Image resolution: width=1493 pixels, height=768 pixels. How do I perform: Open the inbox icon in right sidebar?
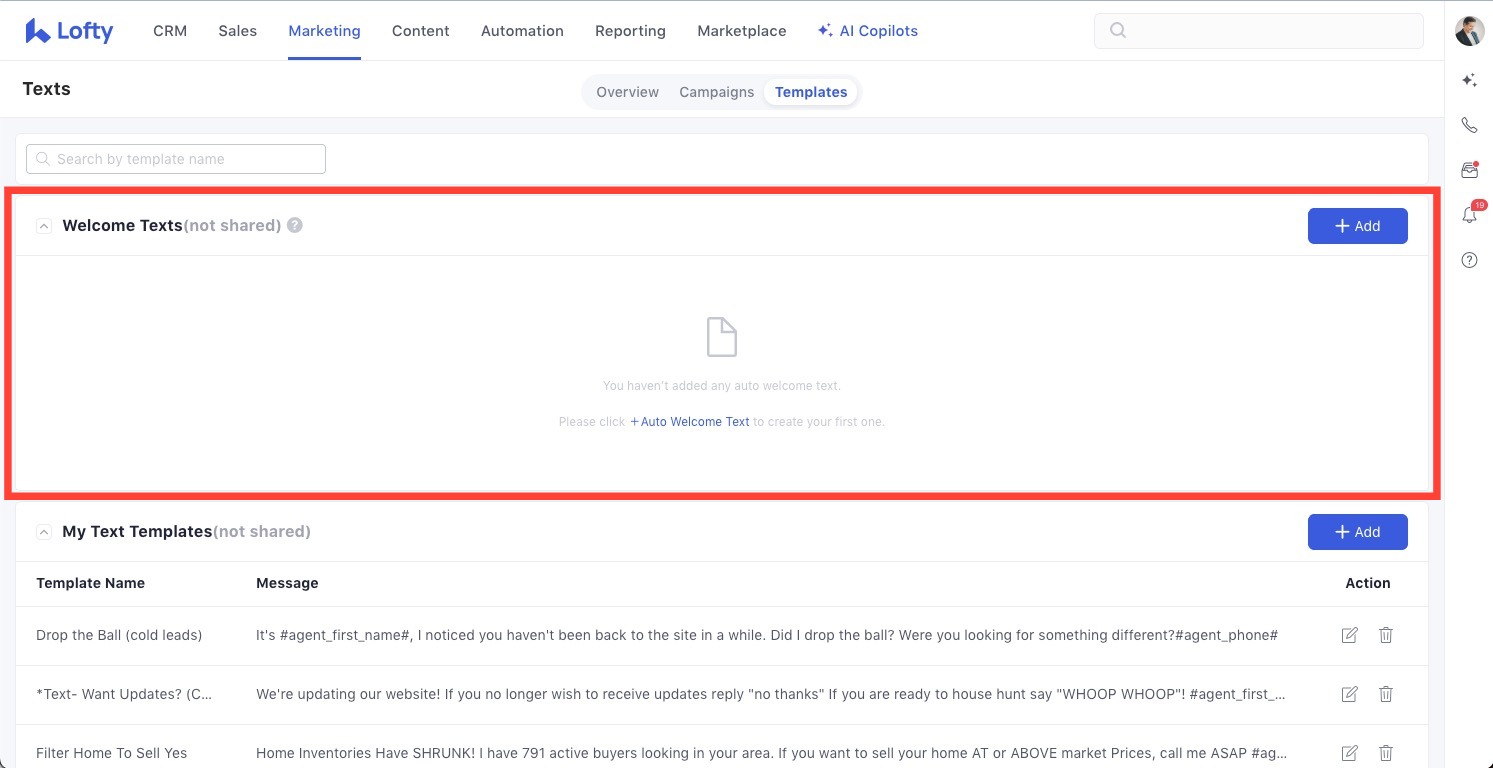1469,170
